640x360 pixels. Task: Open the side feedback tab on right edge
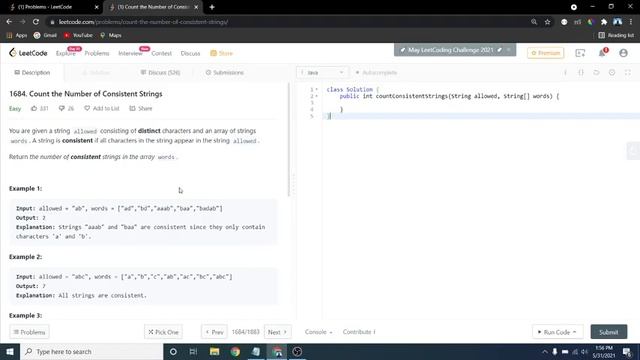click(x=633, y=151)
